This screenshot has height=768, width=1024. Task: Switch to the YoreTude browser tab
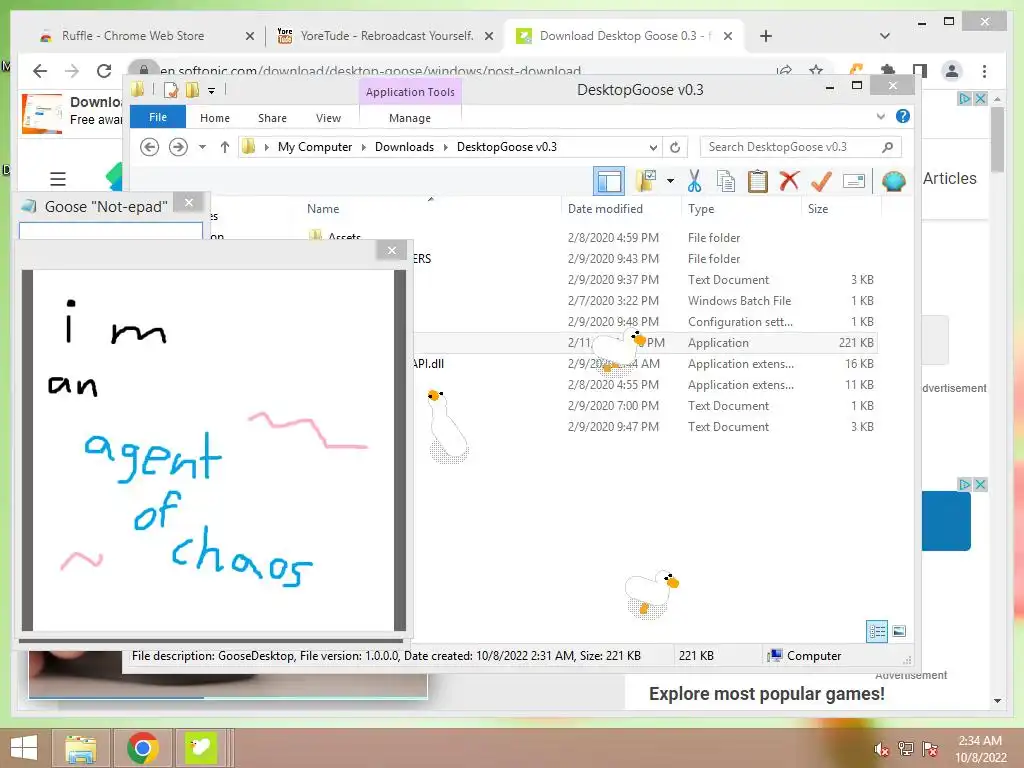387,36
